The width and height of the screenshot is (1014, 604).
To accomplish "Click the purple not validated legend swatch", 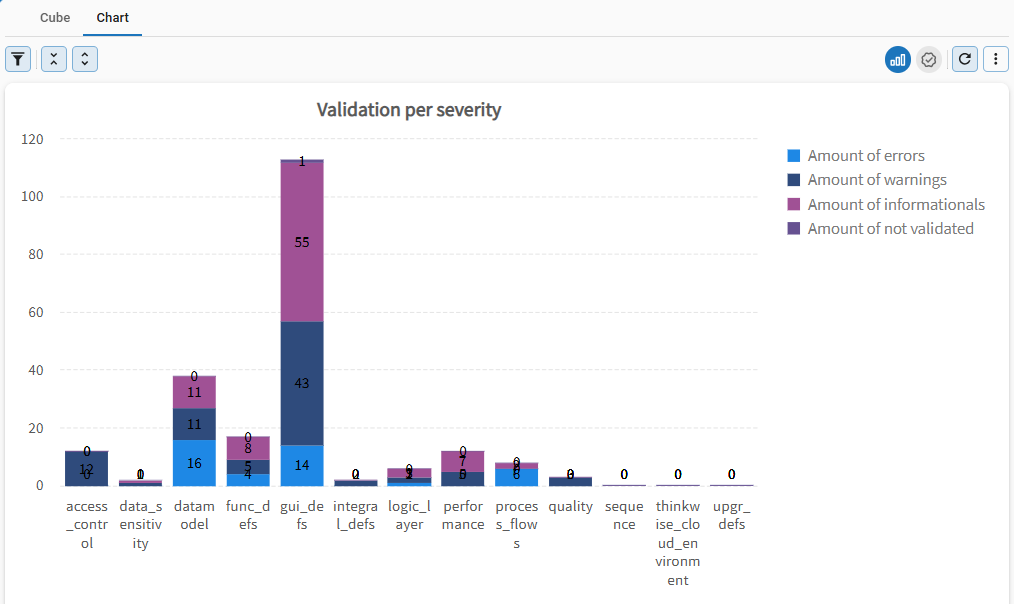I will [x=793, y=228].
